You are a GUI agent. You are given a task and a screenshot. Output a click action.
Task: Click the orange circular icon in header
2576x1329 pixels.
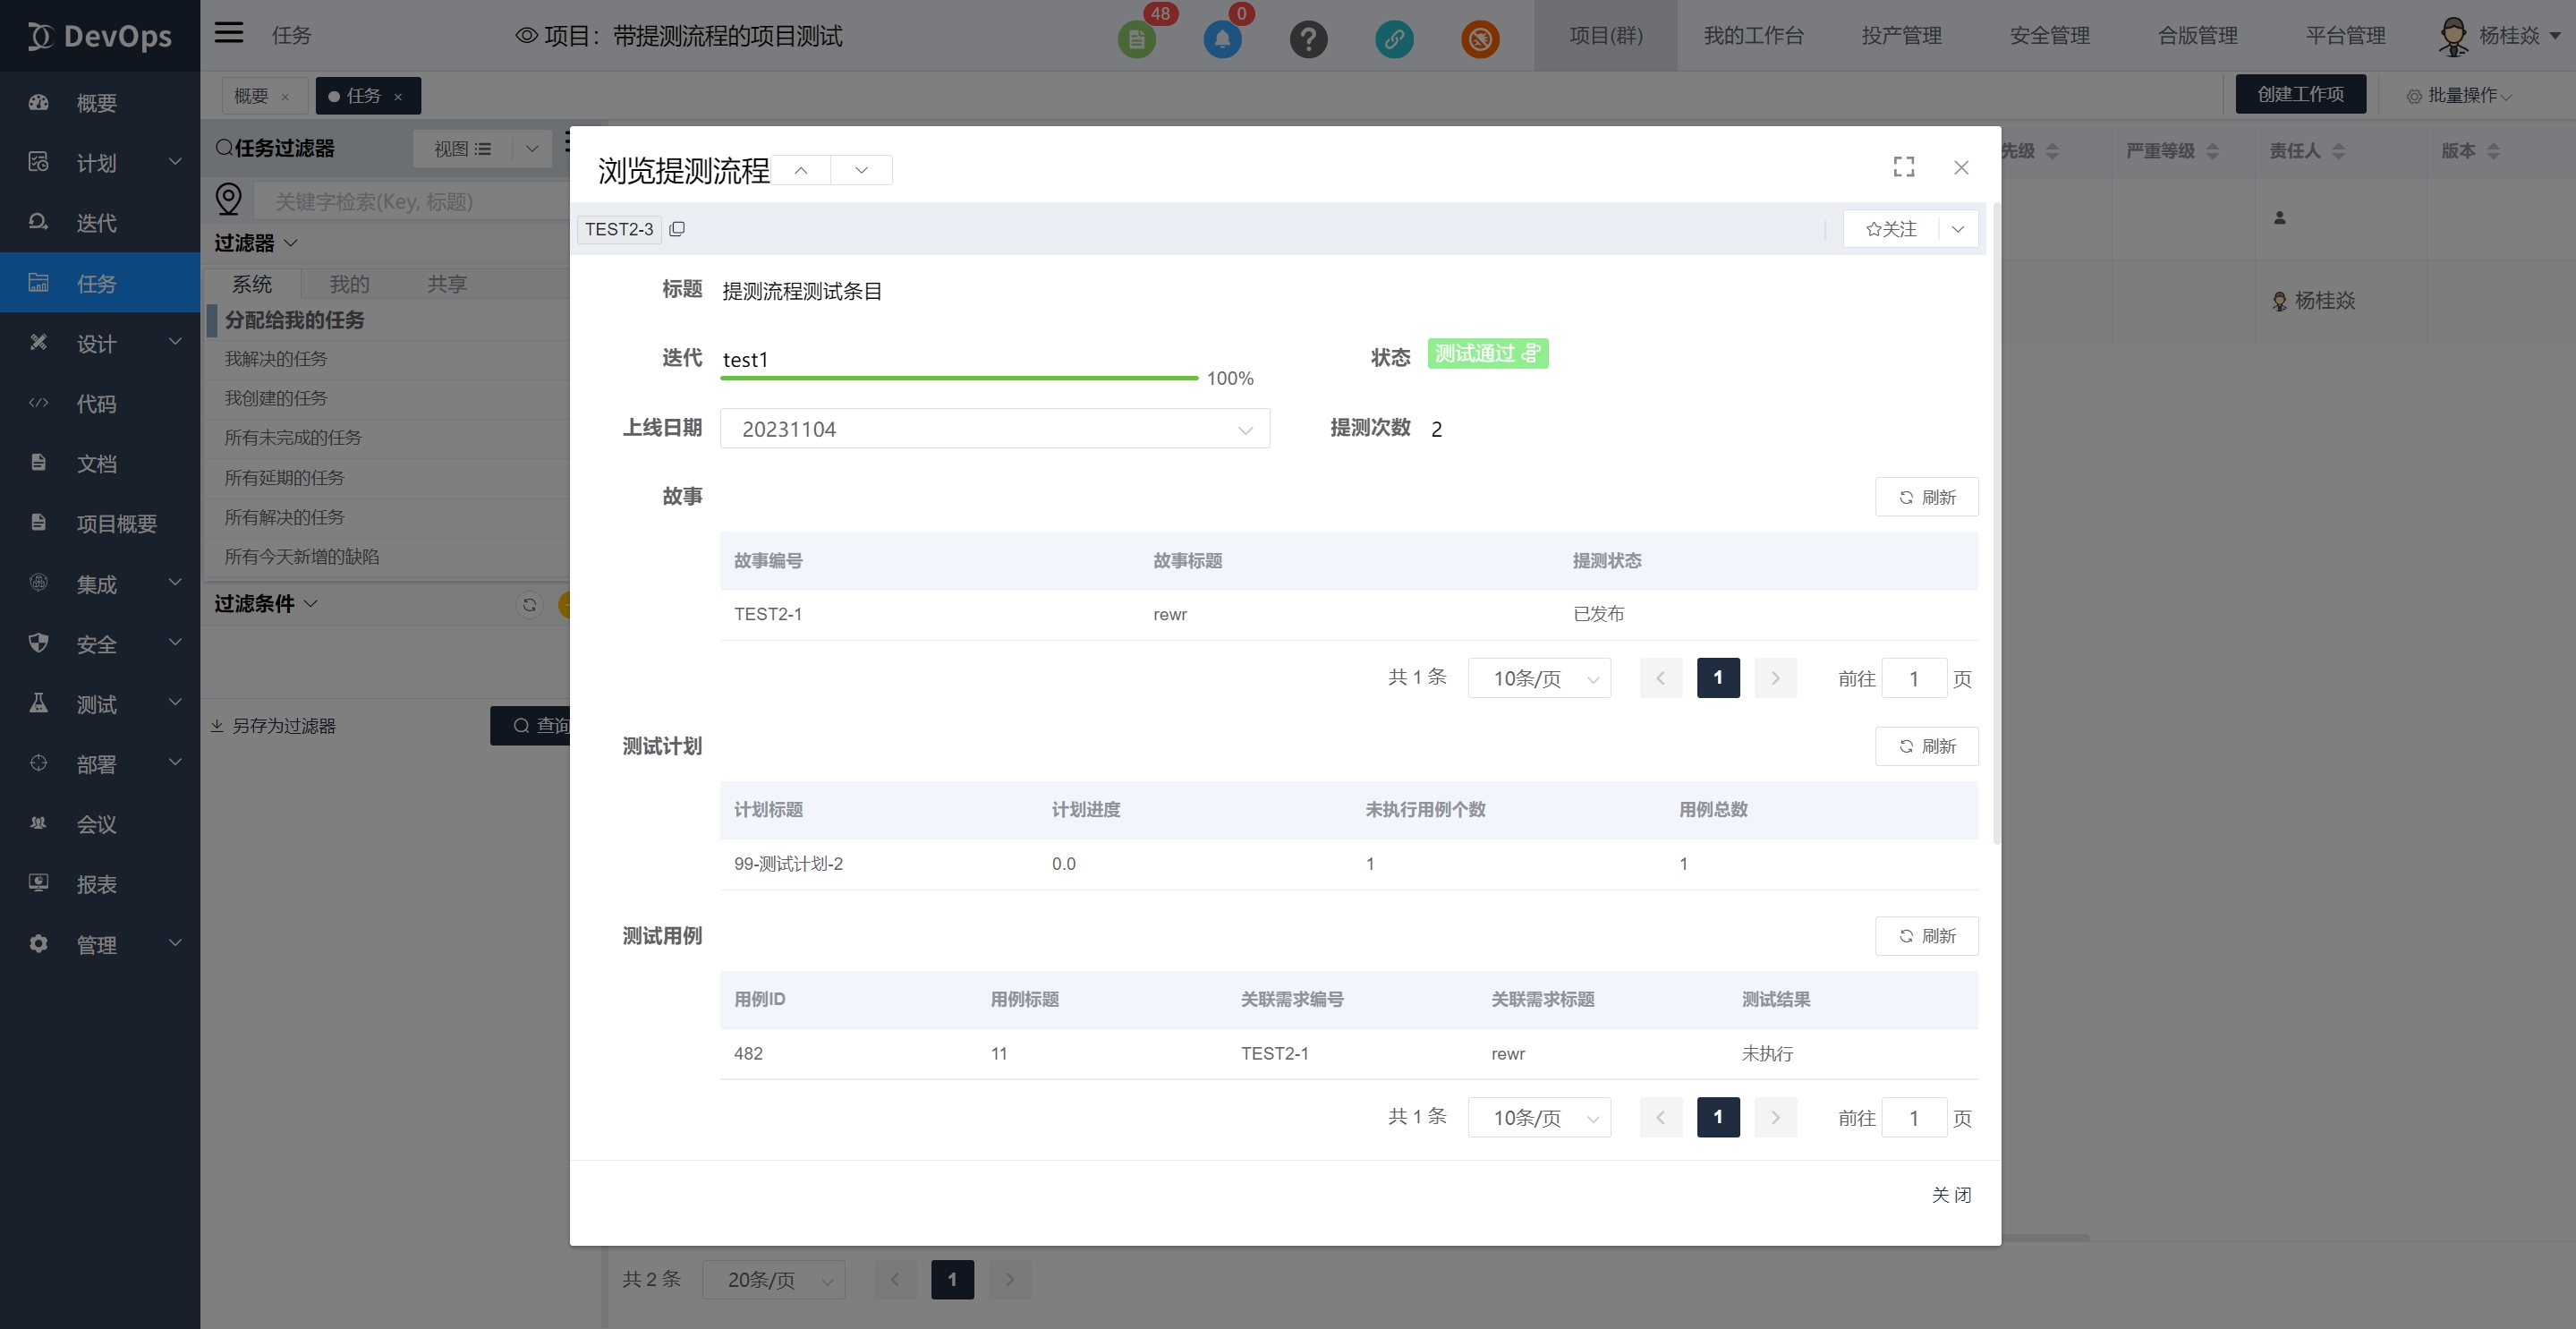(1480, 39)
